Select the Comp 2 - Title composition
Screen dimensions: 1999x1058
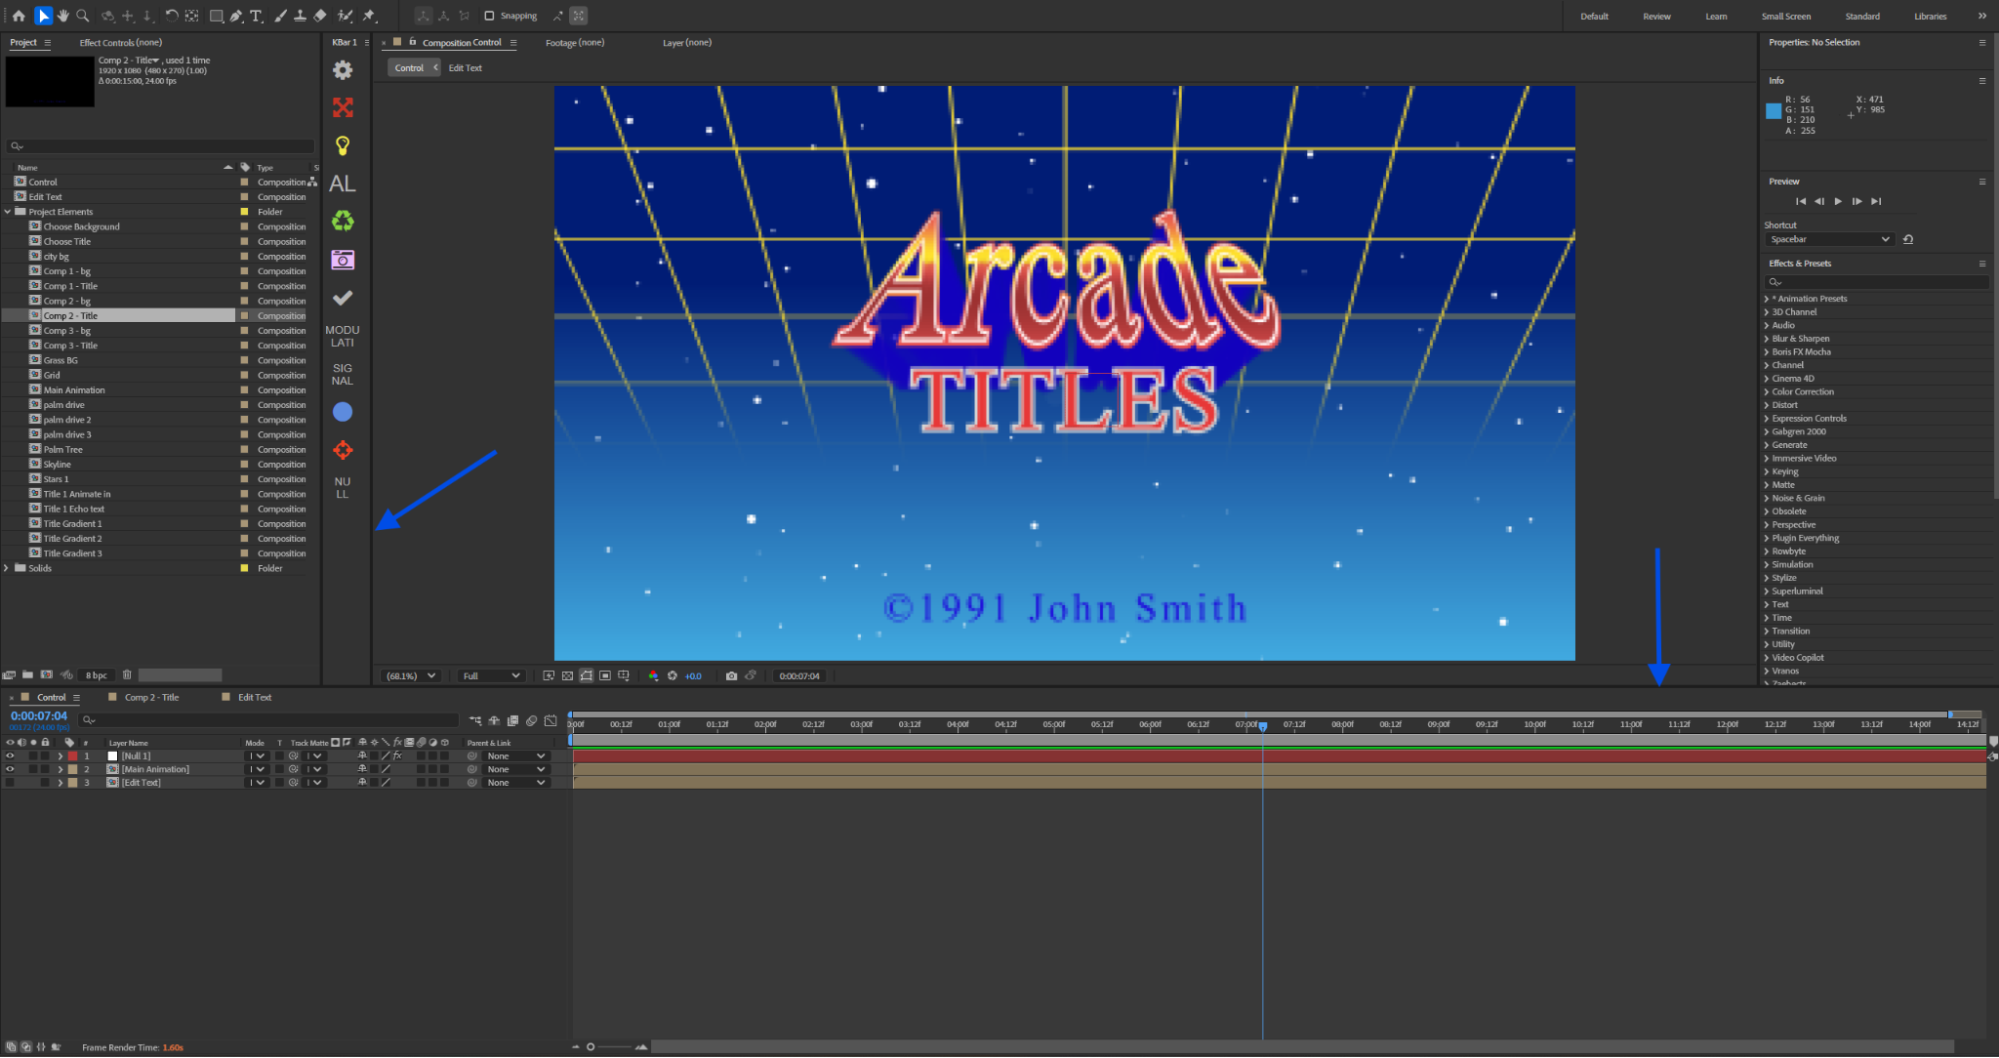pyautogui.click(x=70, y=315)
